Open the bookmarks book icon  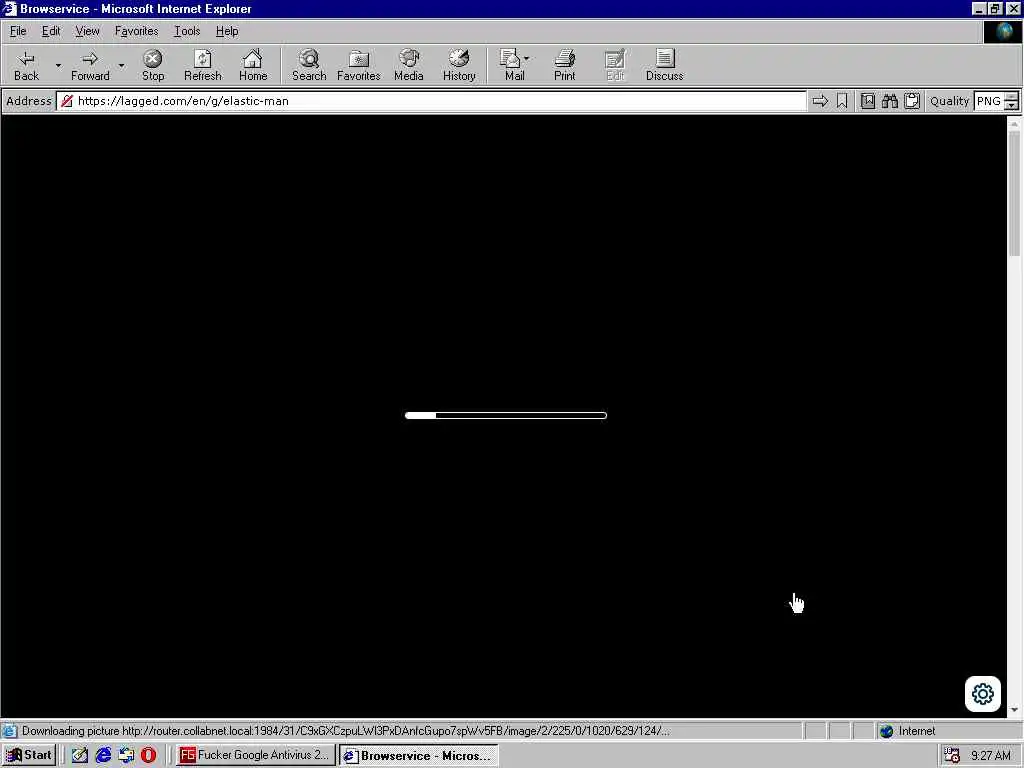pyautogui.click(x=868, y=101)
